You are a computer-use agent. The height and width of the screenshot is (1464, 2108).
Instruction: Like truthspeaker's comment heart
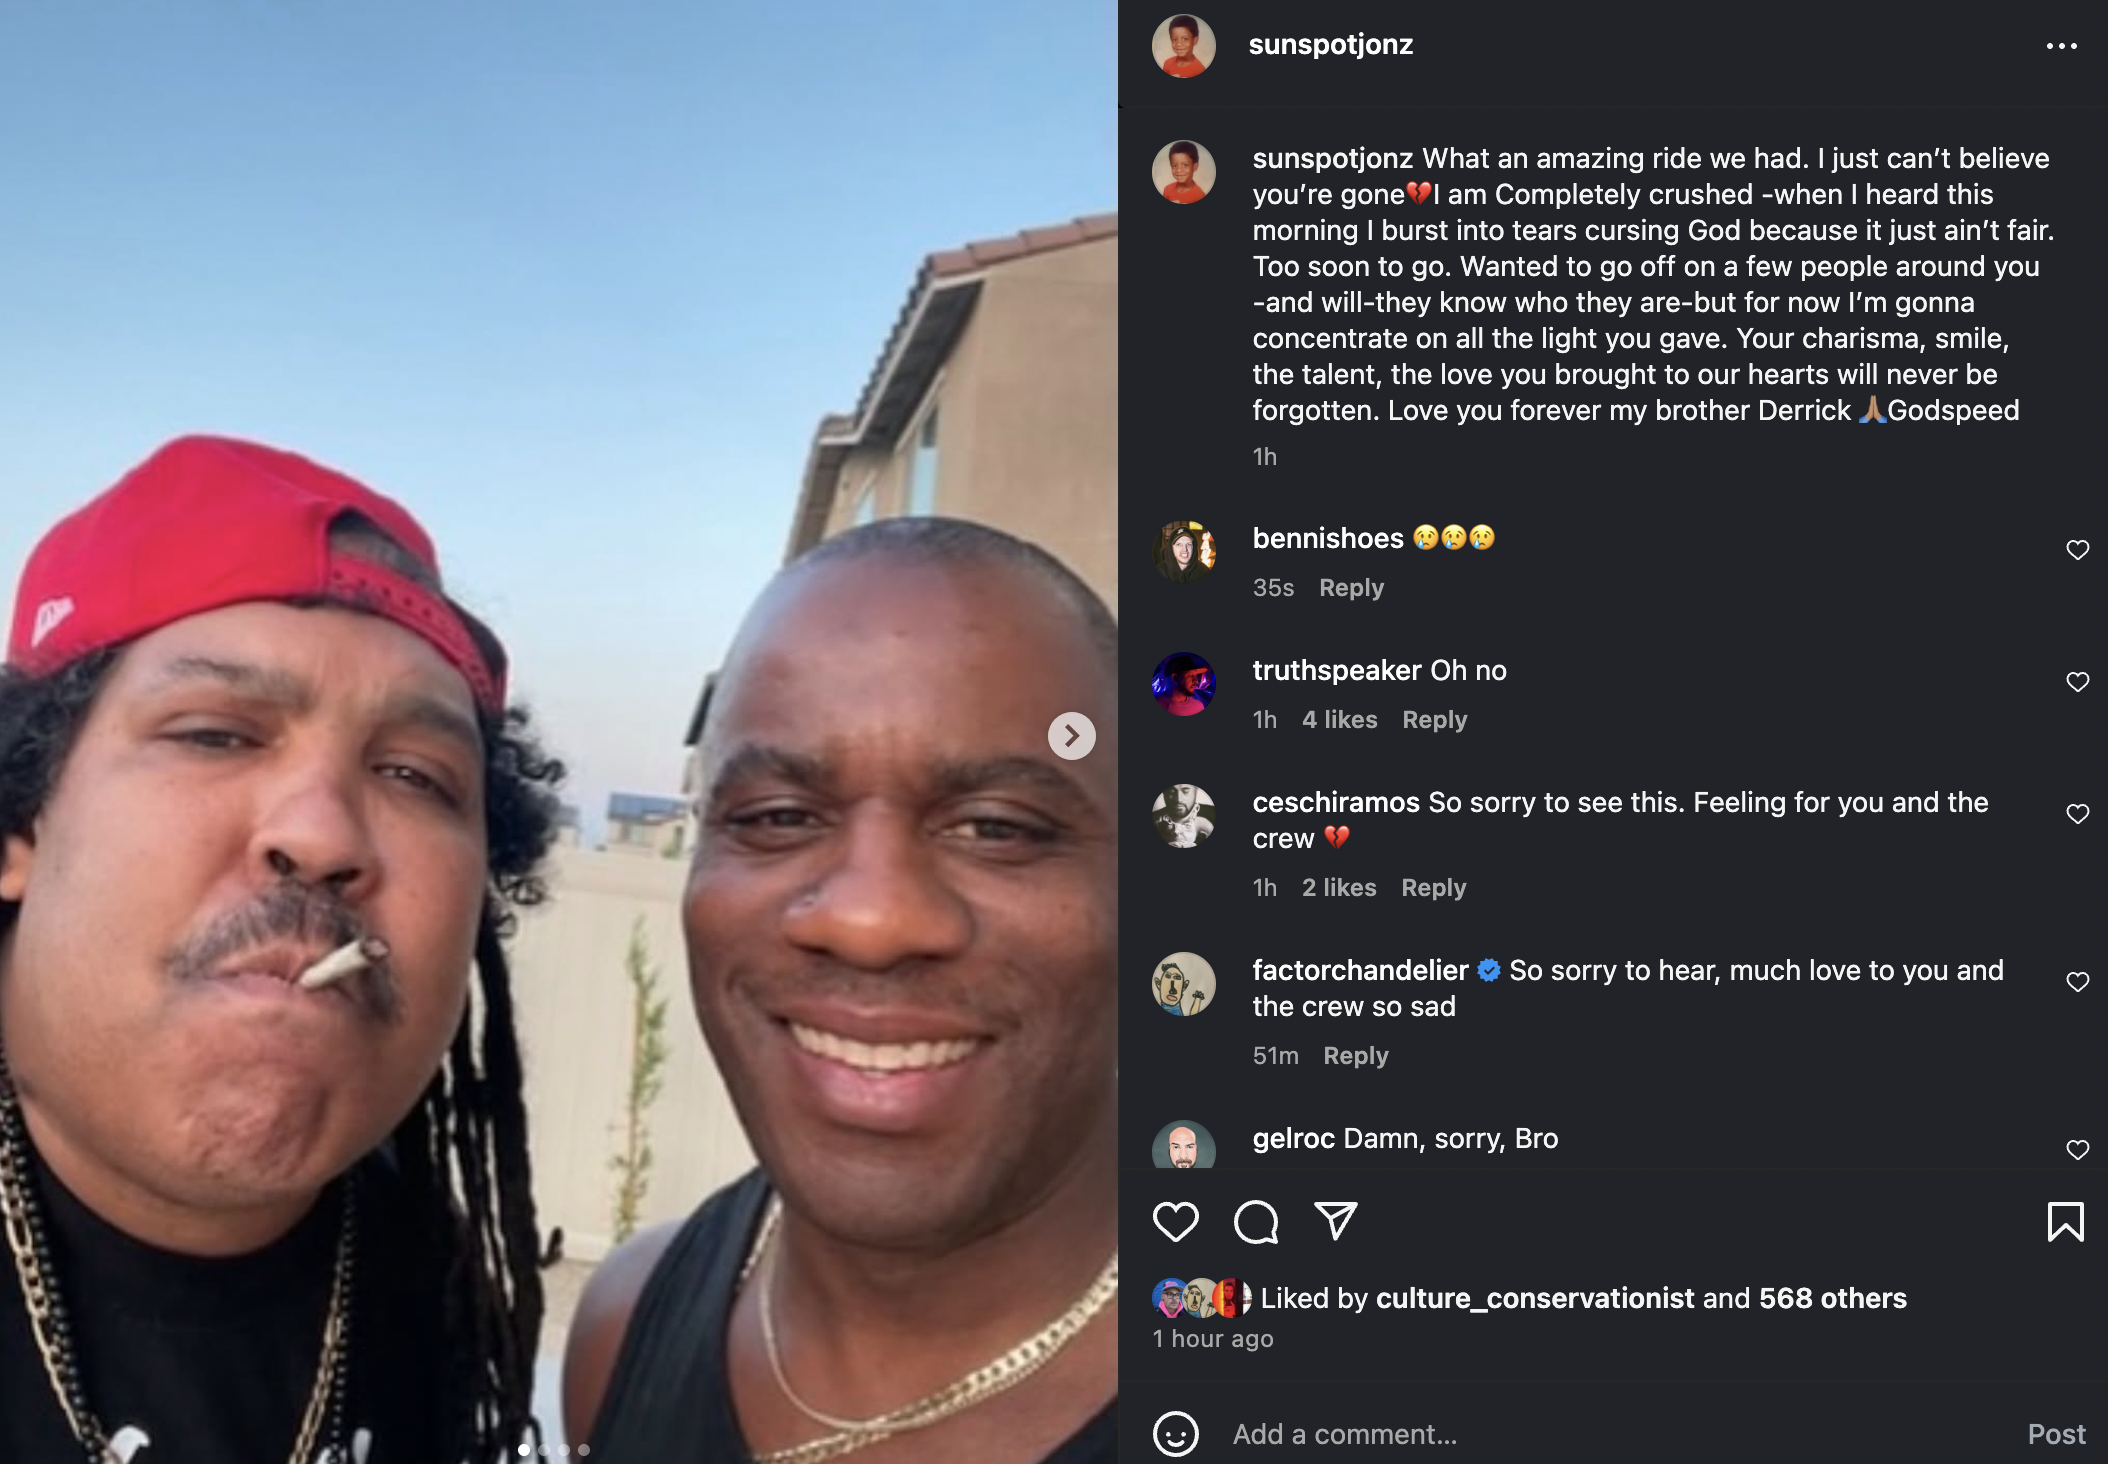[2077, 682]
